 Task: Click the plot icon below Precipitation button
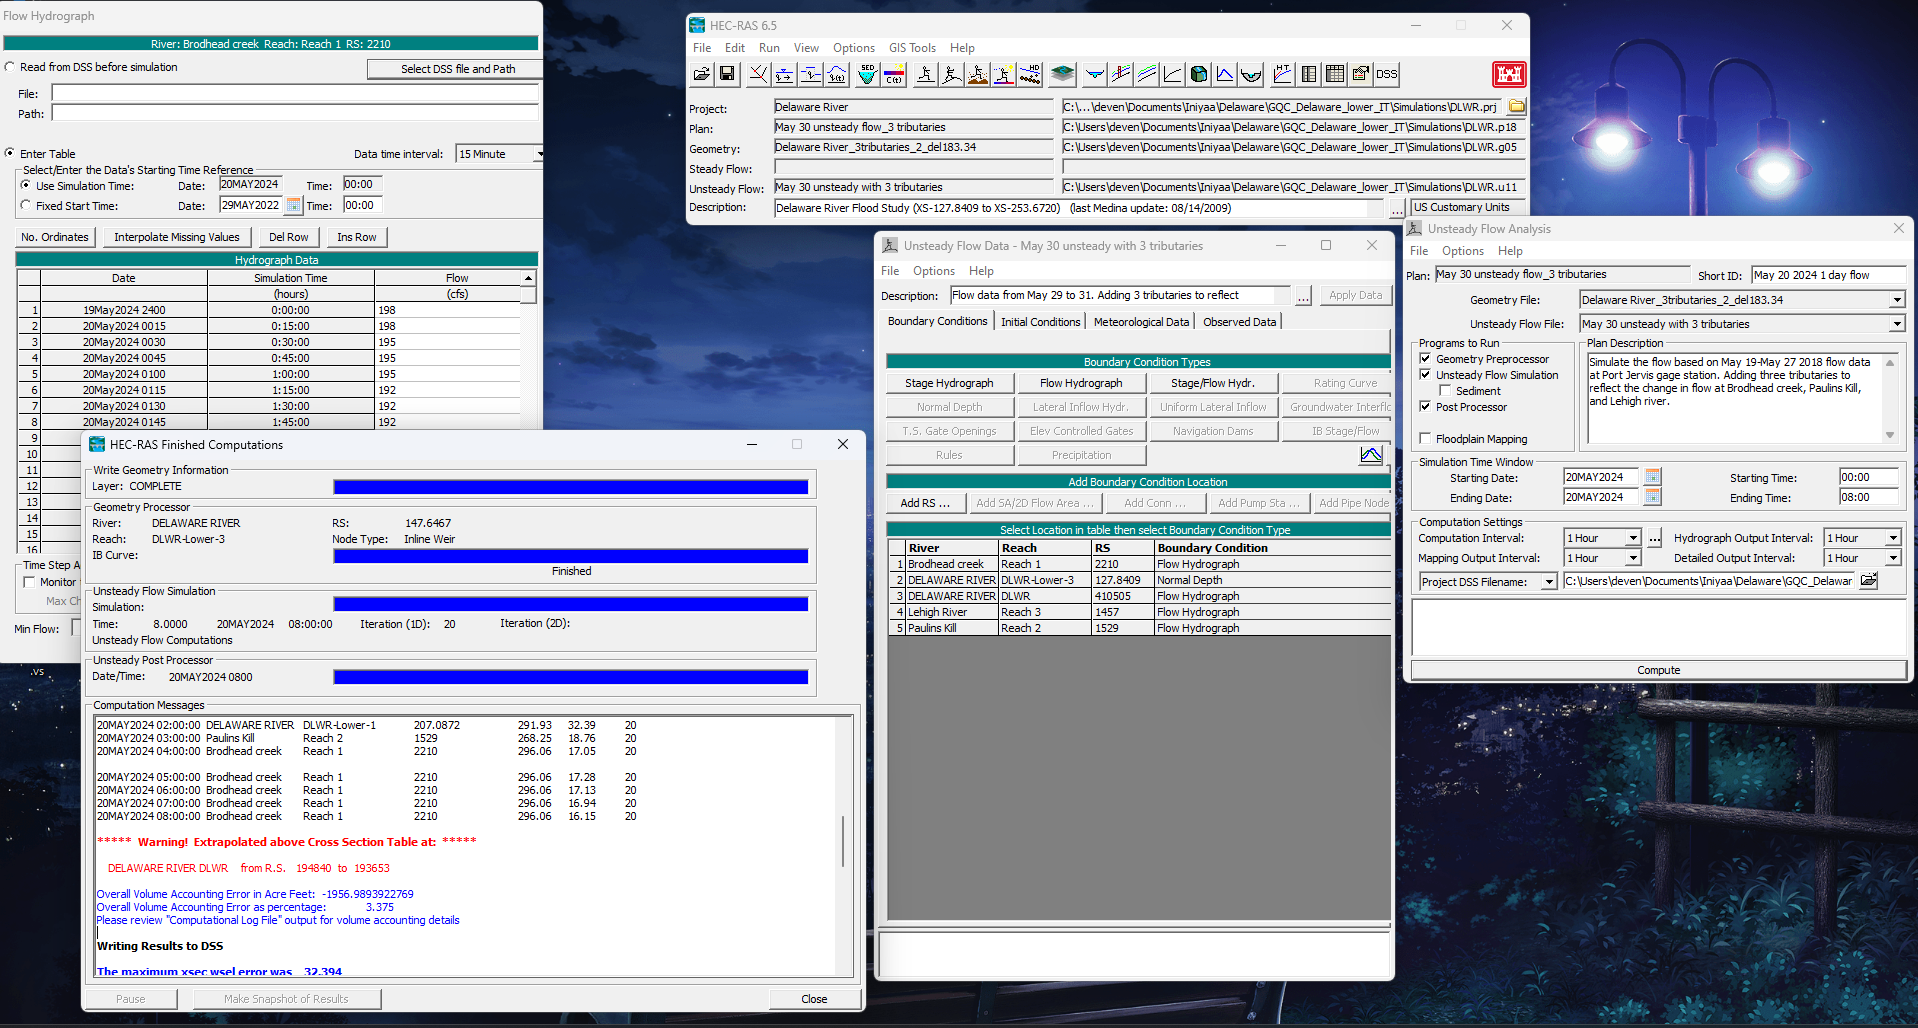(1371, 455)
